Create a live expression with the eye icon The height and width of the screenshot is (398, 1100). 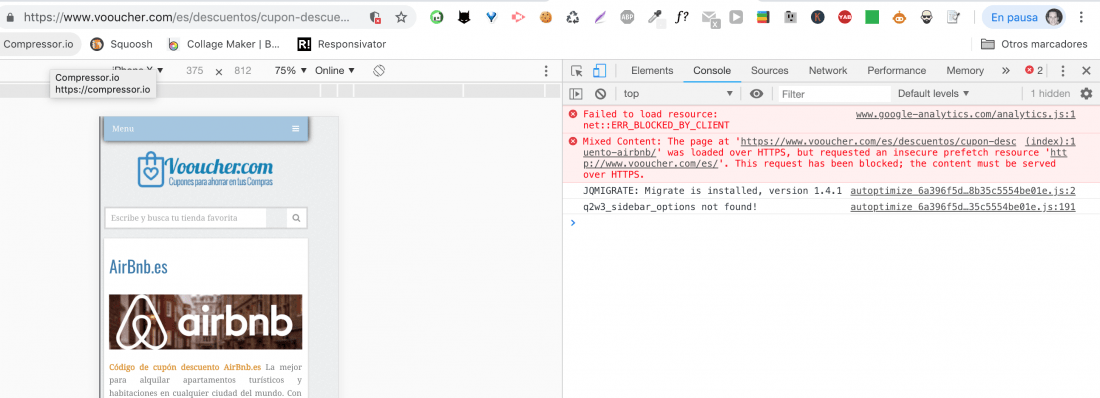(x=756, y=93)
